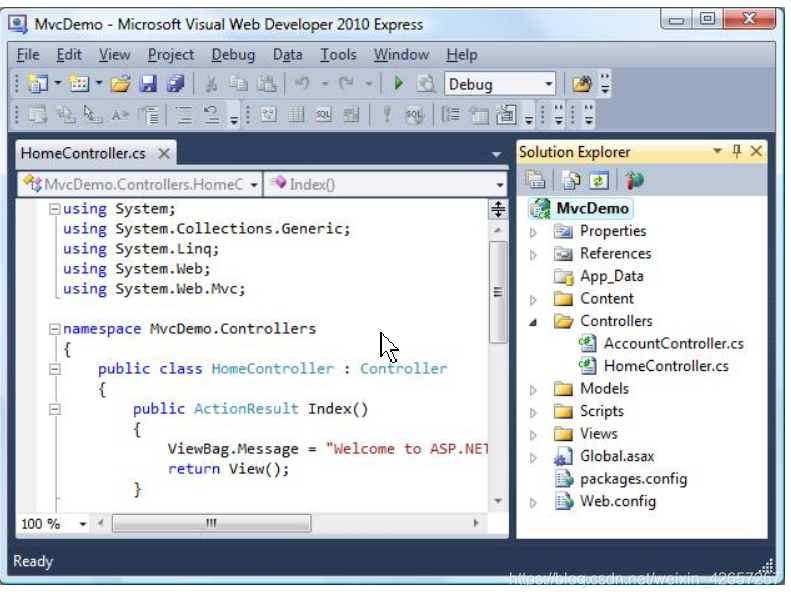Screen dimensions: 791x598
Task: Click the table grid pane icon in query toolbar
Action: 296,115
